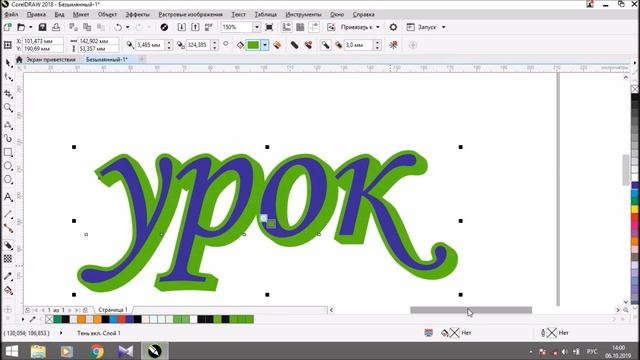Click the full-screen preview icon
The height and width of the screenshot is (360, 640).
(x=269, y=27)
